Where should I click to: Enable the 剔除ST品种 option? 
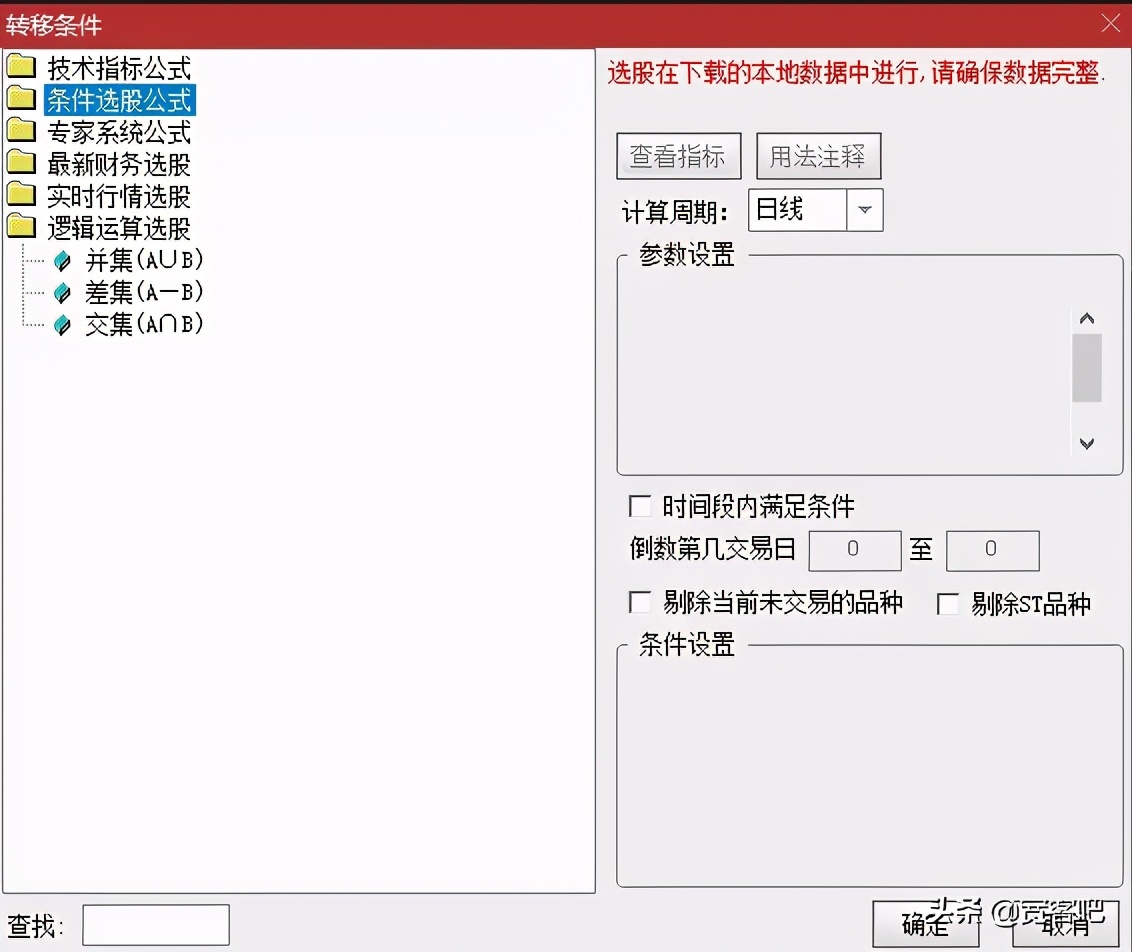pyautogui.click(x=947, y=603)
